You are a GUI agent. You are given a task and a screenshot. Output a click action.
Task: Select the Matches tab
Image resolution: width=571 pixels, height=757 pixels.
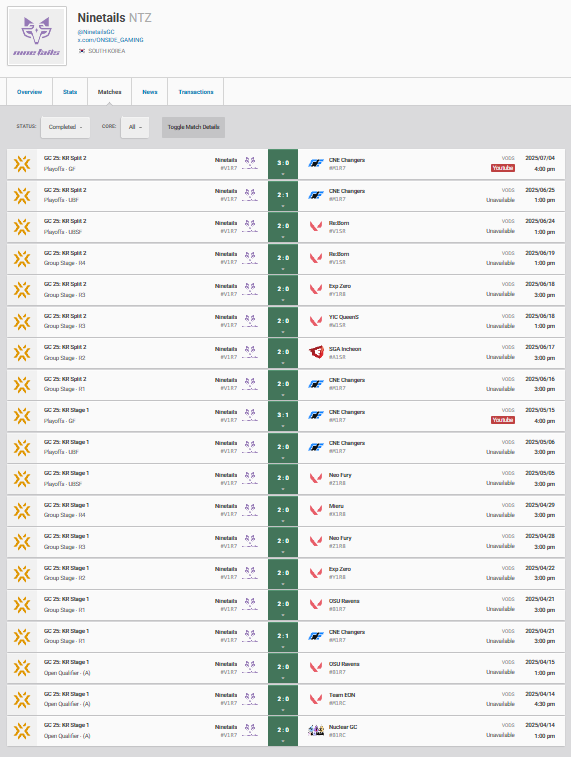[x=110, y=92]
